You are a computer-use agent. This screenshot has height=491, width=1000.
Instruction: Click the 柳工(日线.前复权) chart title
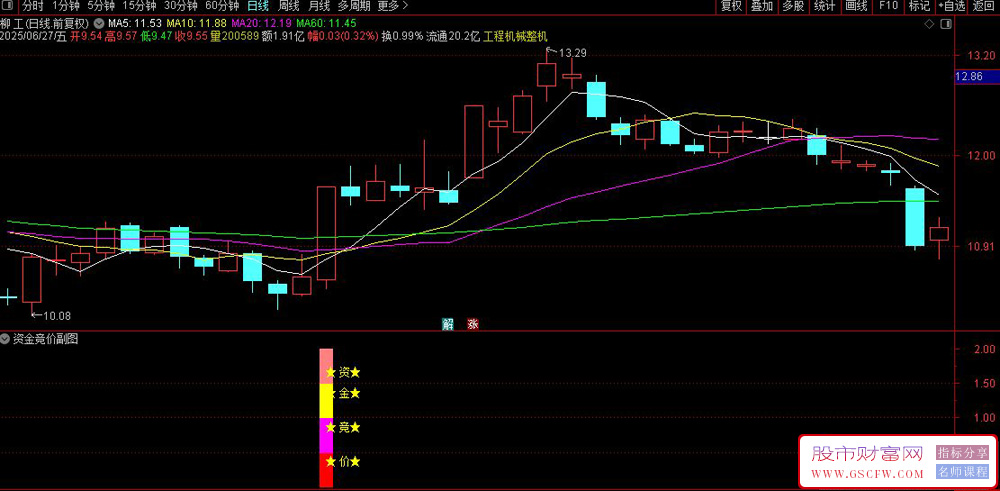[45, 24]
